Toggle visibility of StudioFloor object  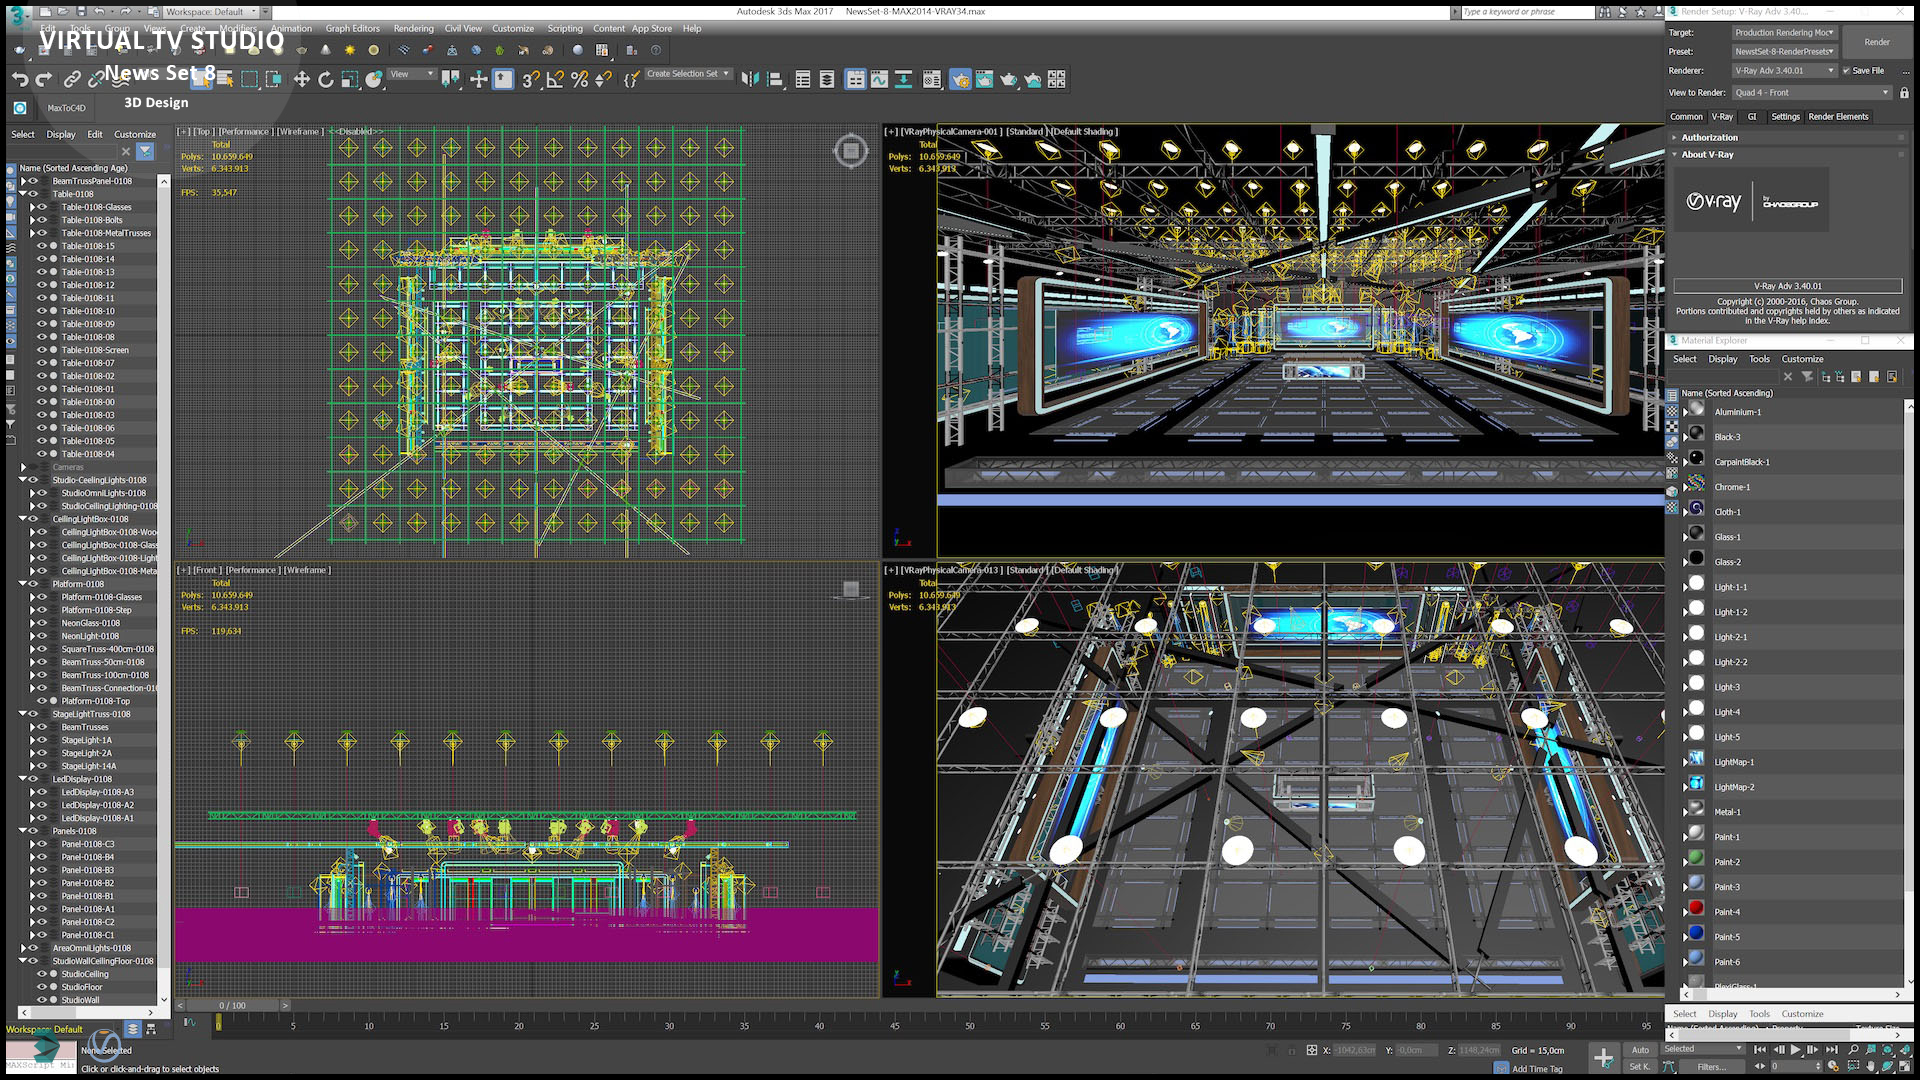pos(42,987)
